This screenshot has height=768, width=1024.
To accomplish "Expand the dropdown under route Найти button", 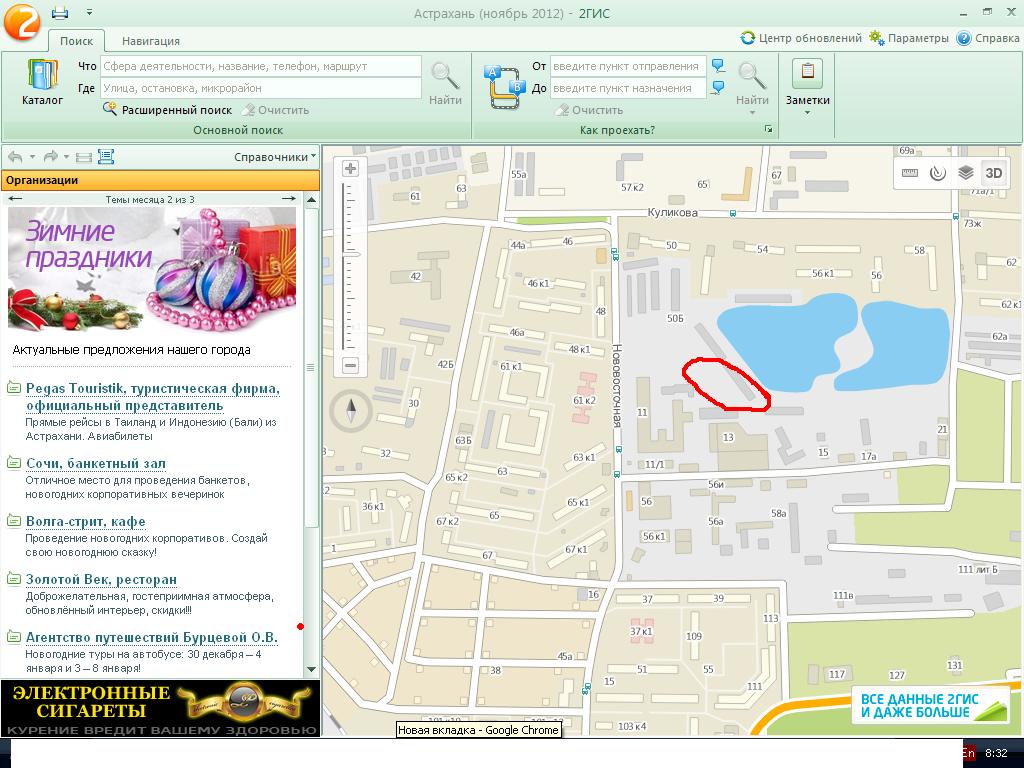I will coord(752,113).
